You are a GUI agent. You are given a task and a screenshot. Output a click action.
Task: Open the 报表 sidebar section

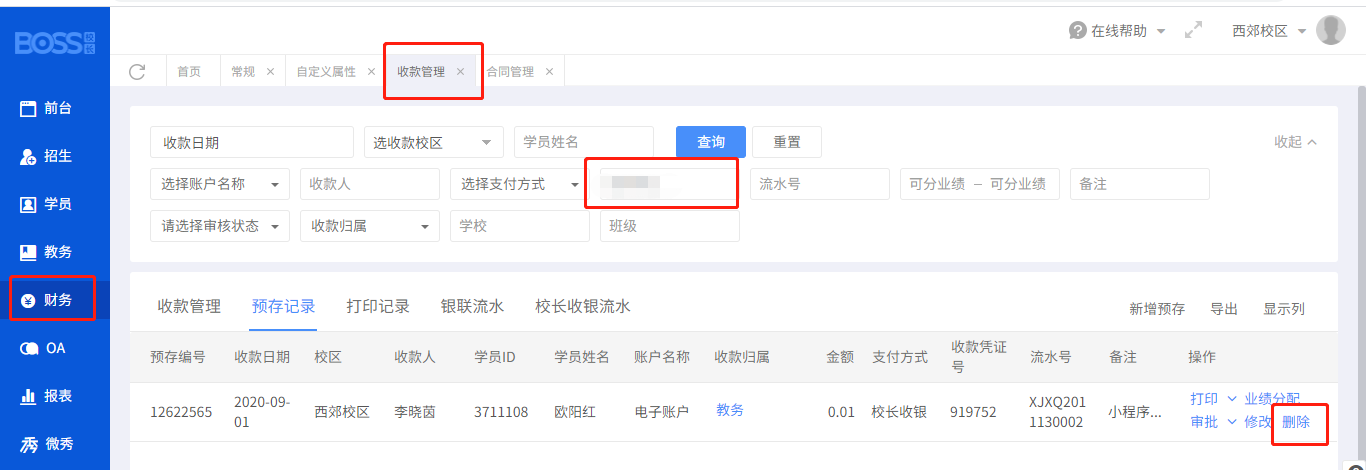coord(55,396)
